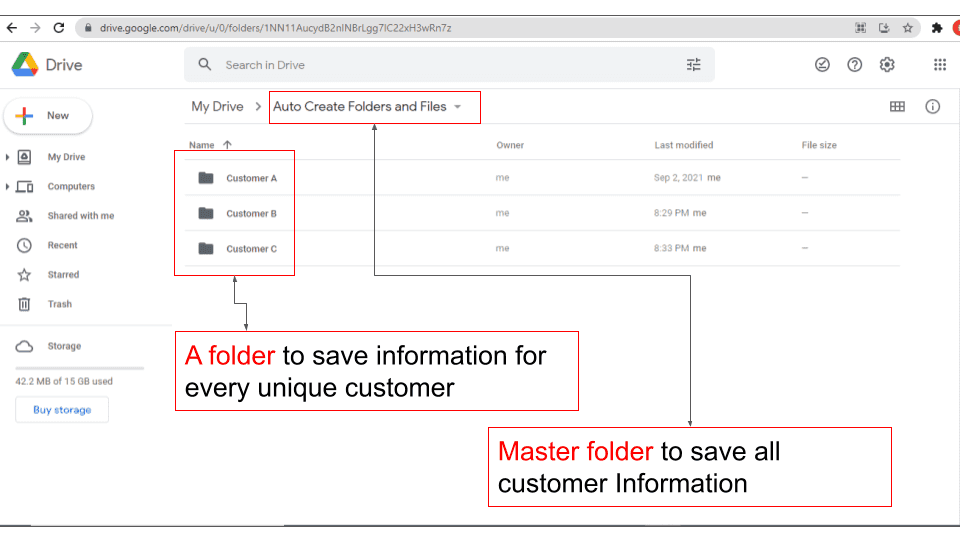The height and width of the screenshot is (540, 960).
Task: View folder details info icon
Action: click(932, 107)
